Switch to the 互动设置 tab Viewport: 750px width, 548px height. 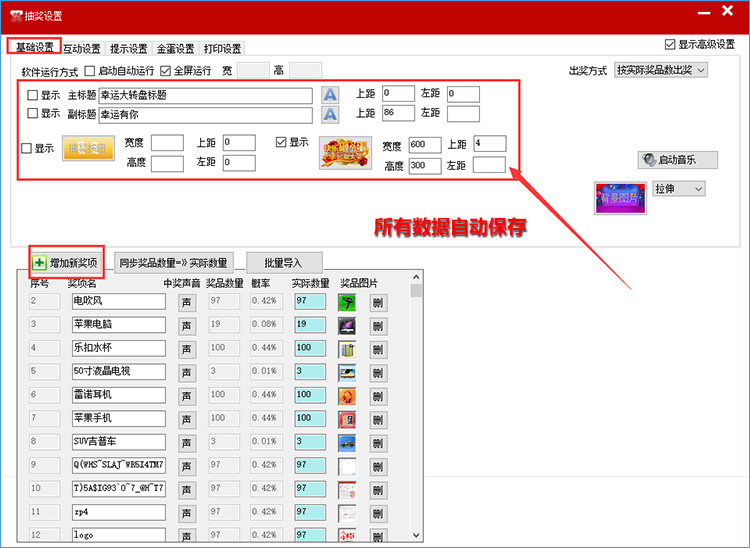tap(81, 49)
